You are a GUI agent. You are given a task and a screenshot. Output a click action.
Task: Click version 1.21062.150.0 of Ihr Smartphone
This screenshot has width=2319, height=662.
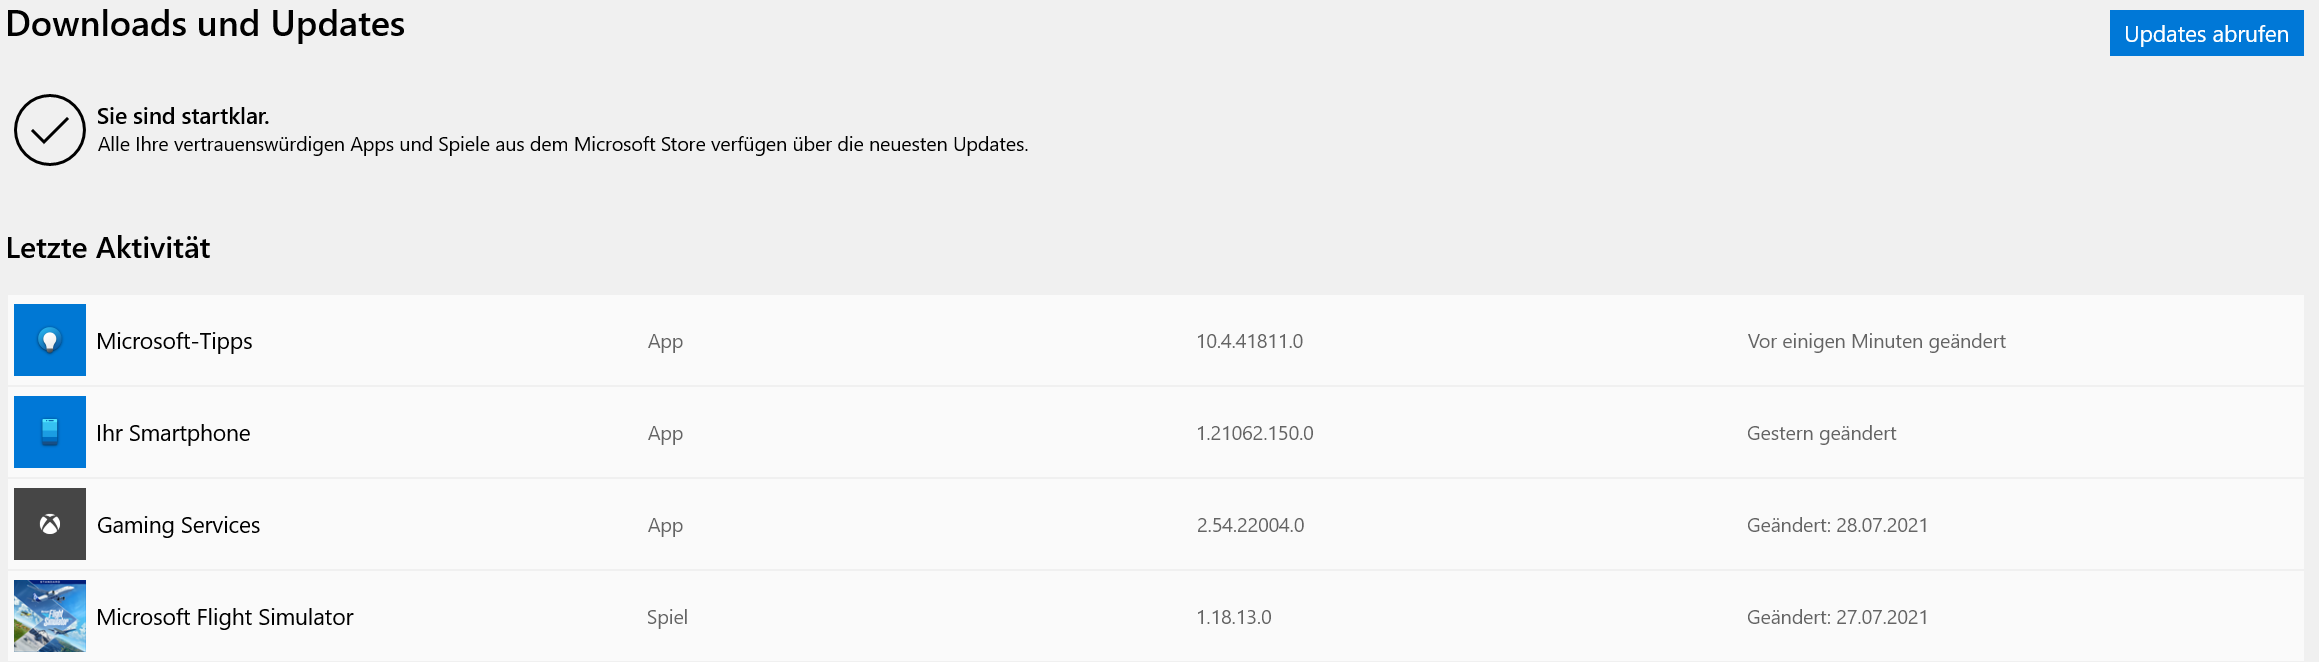tap(1255, 433)
